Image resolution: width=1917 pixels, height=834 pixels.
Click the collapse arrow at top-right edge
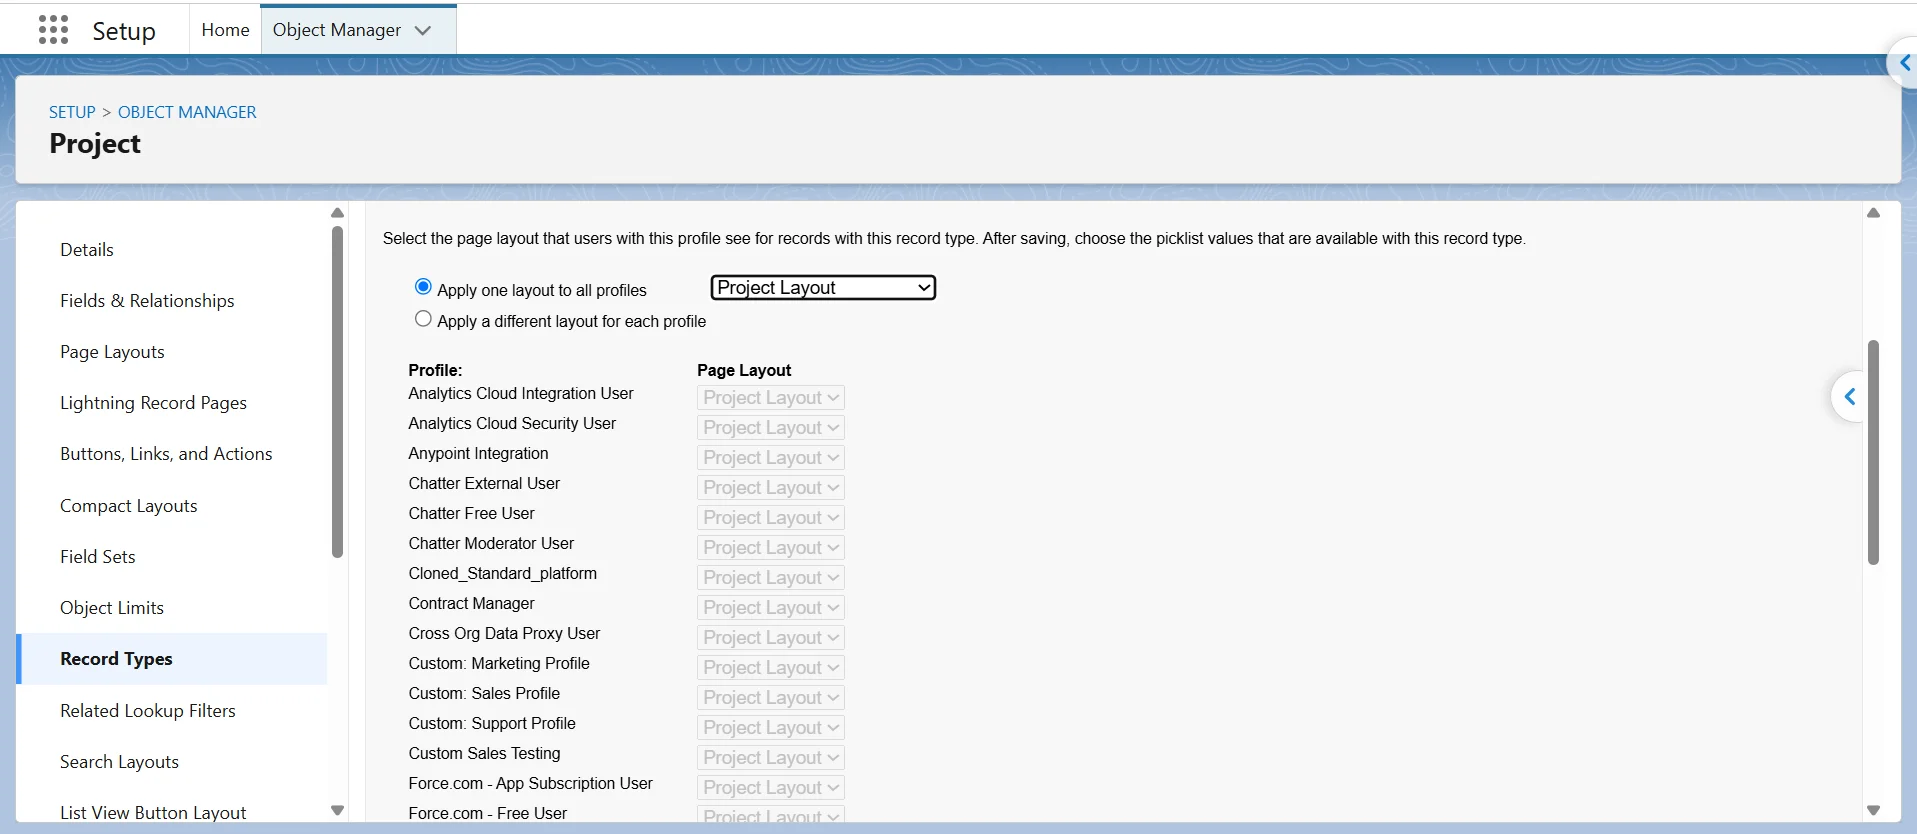1904,63
